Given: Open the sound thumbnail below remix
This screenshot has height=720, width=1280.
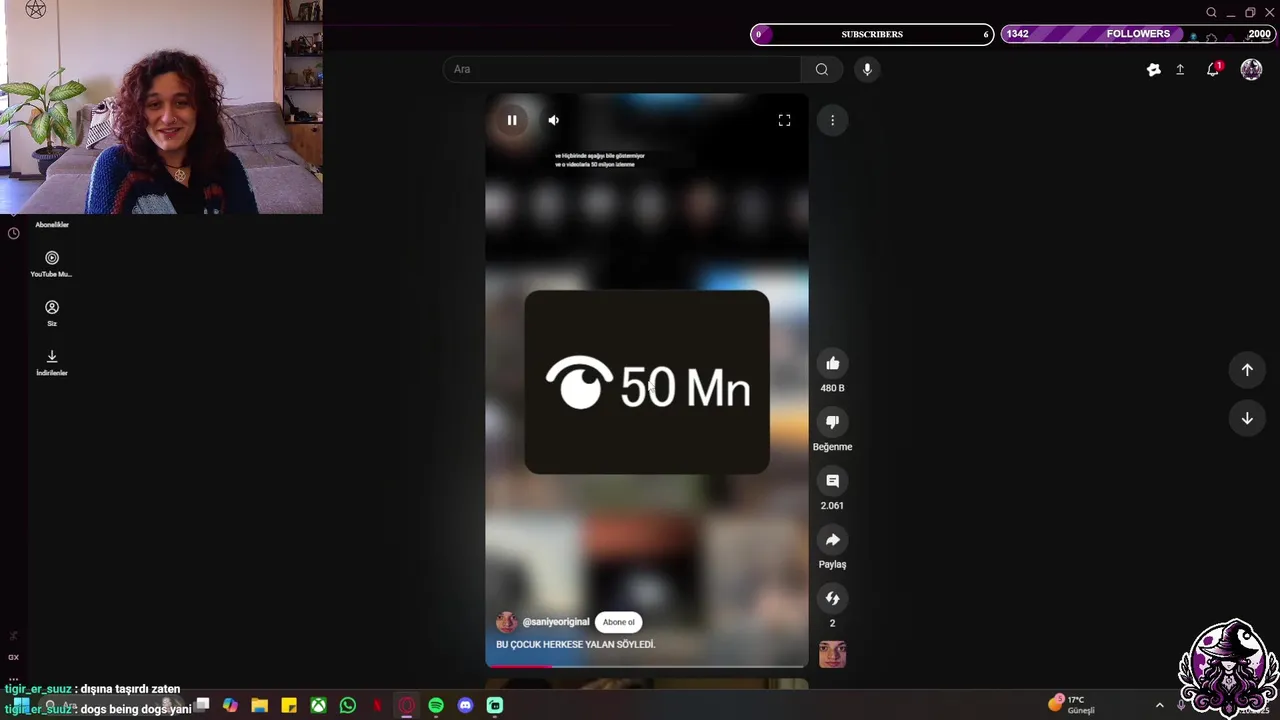Looking at the screenshot, I should [832, 654].
